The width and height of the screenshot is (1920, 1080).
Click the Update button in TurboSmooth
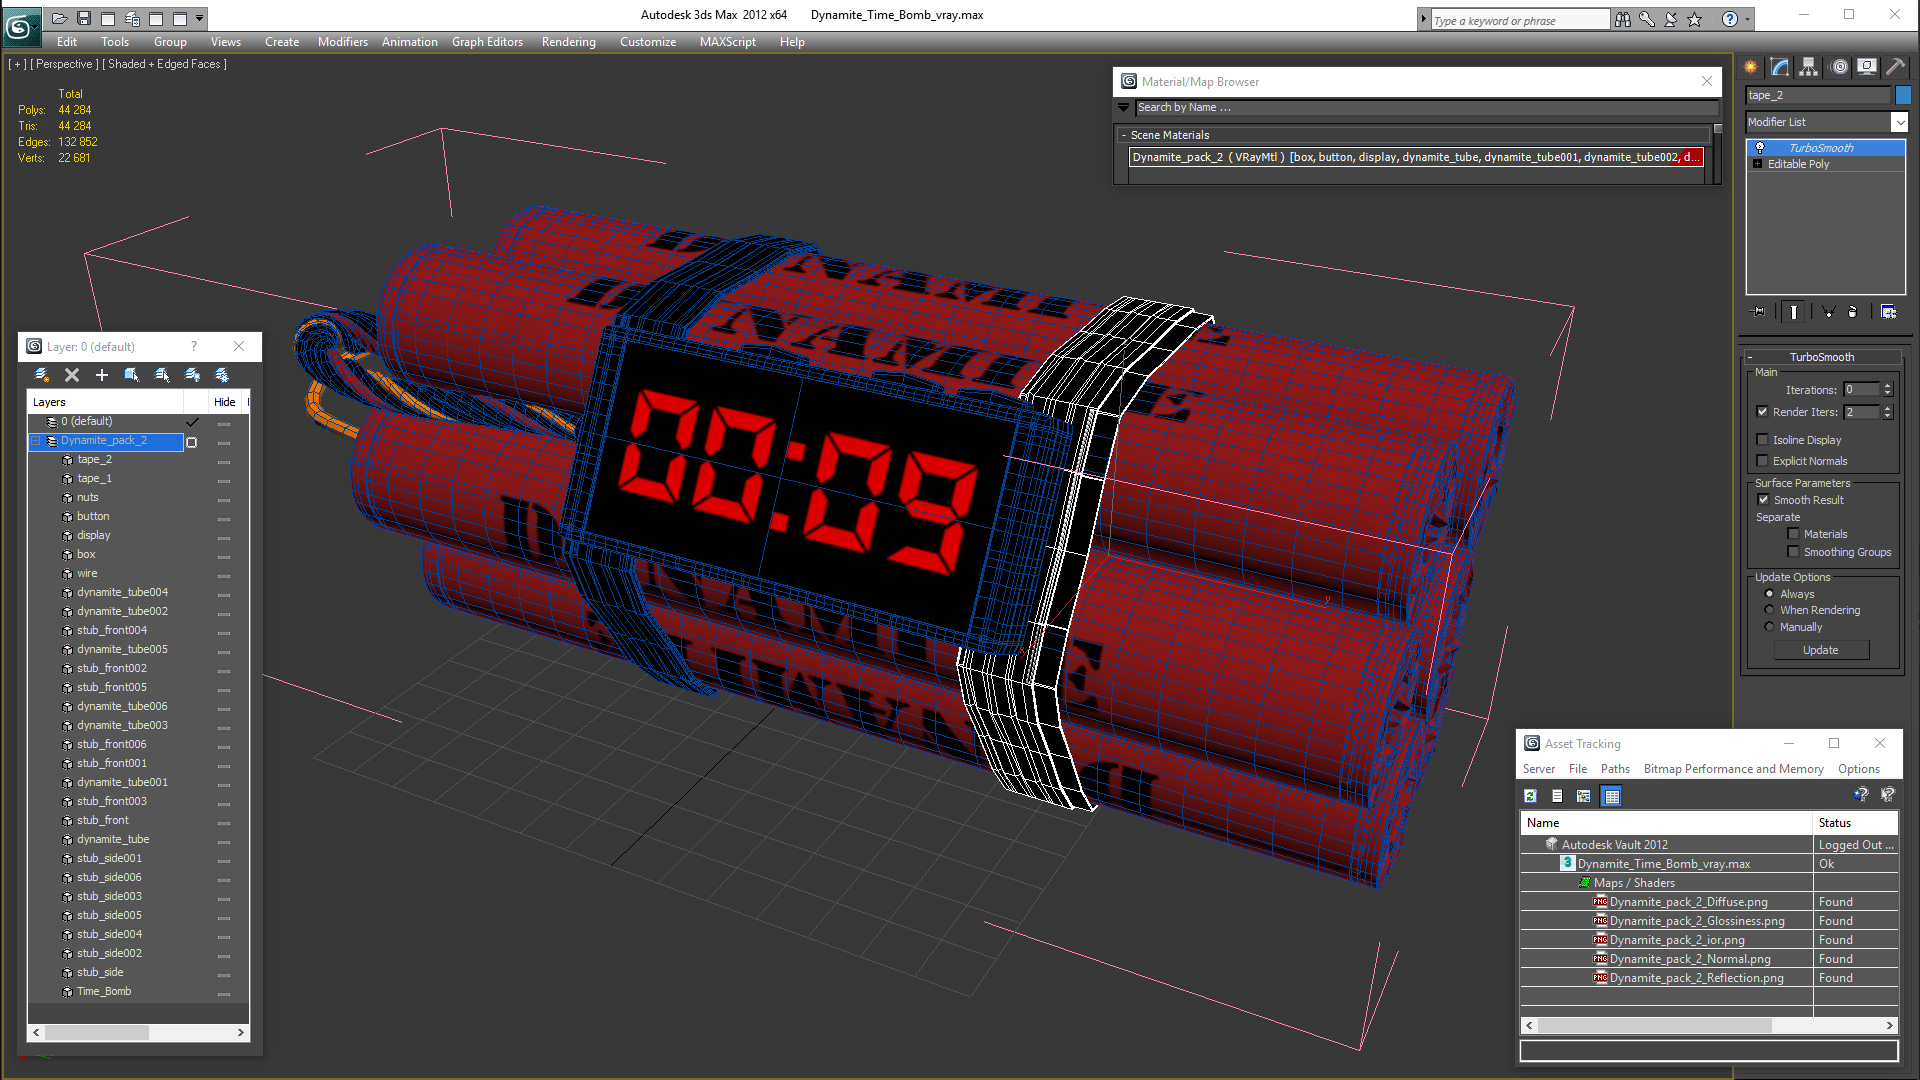pos(1820,650)
